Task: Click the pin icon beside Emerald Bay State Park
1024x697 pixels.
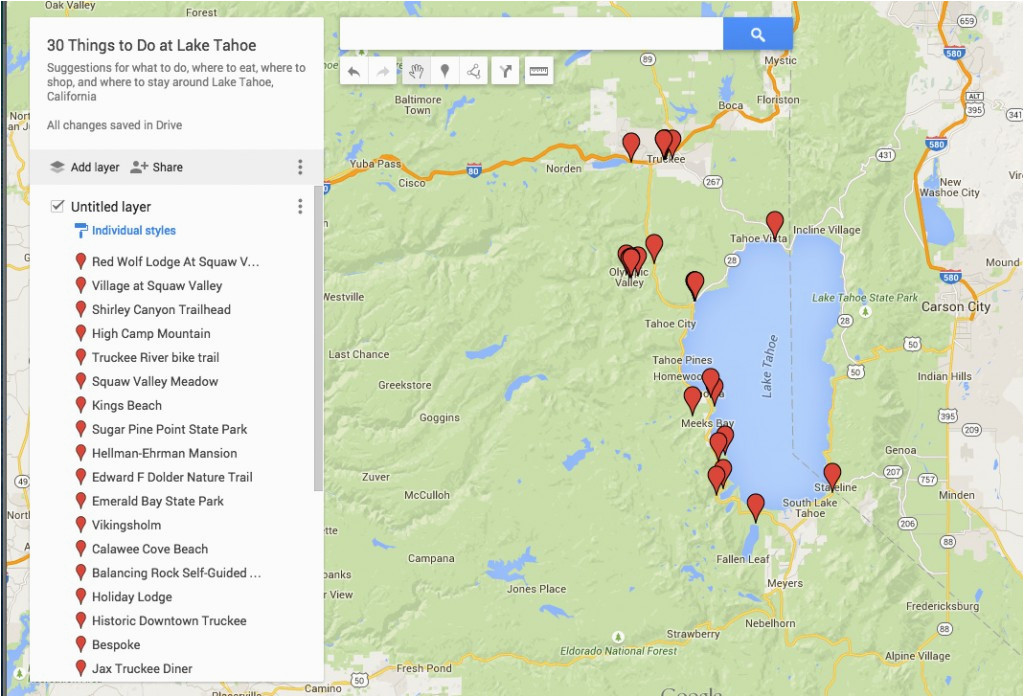Action: [x=81, y=501]
